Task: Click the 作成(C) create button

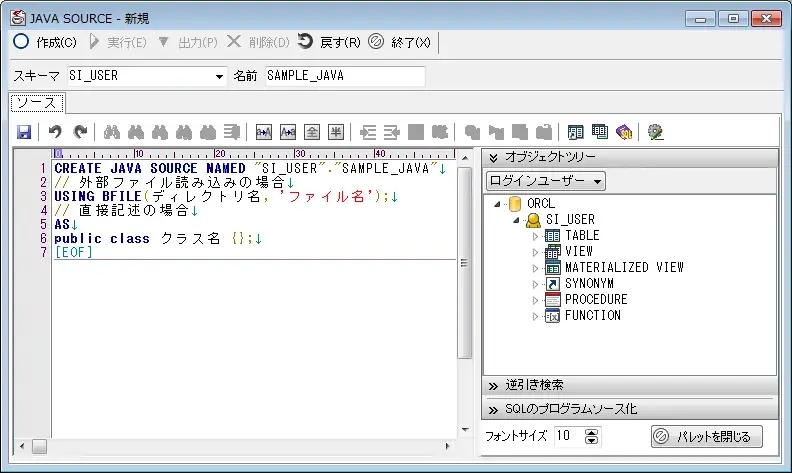Action: [x=45, y=42]
